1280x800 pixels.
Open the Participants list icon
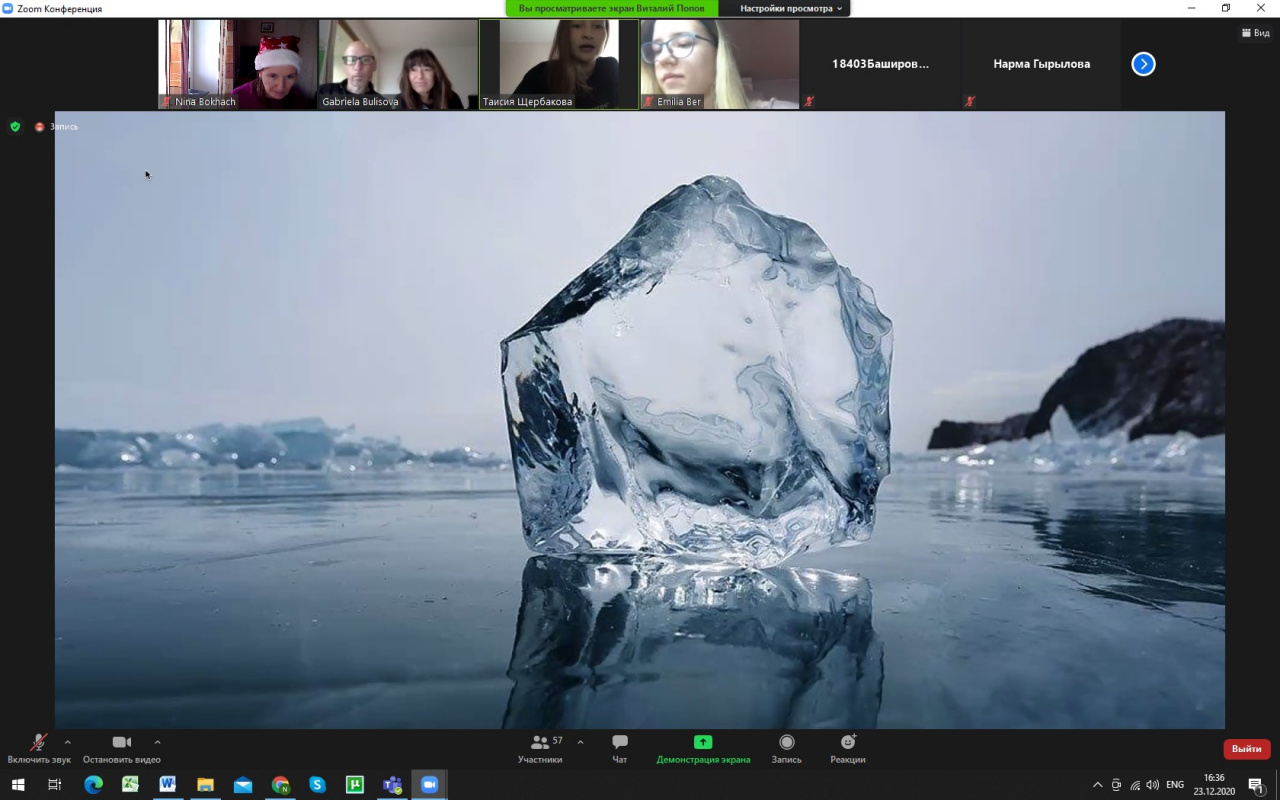540,742
